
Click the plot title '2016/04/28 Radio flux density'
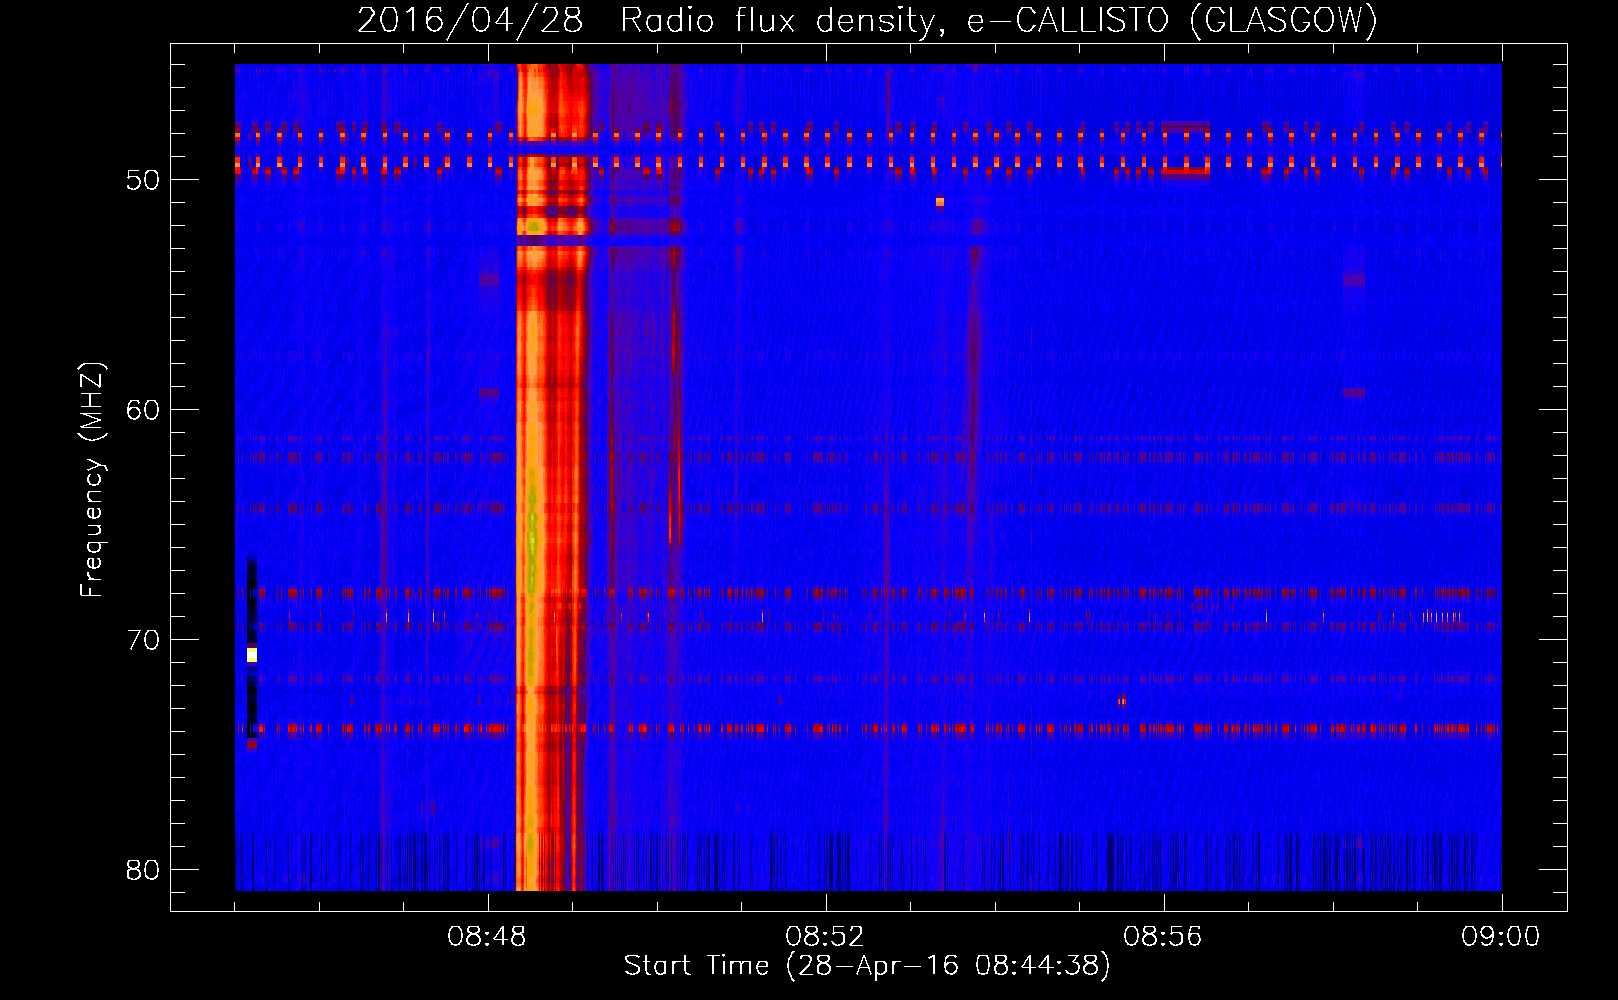pyautogui.click(x=867, y=20)
